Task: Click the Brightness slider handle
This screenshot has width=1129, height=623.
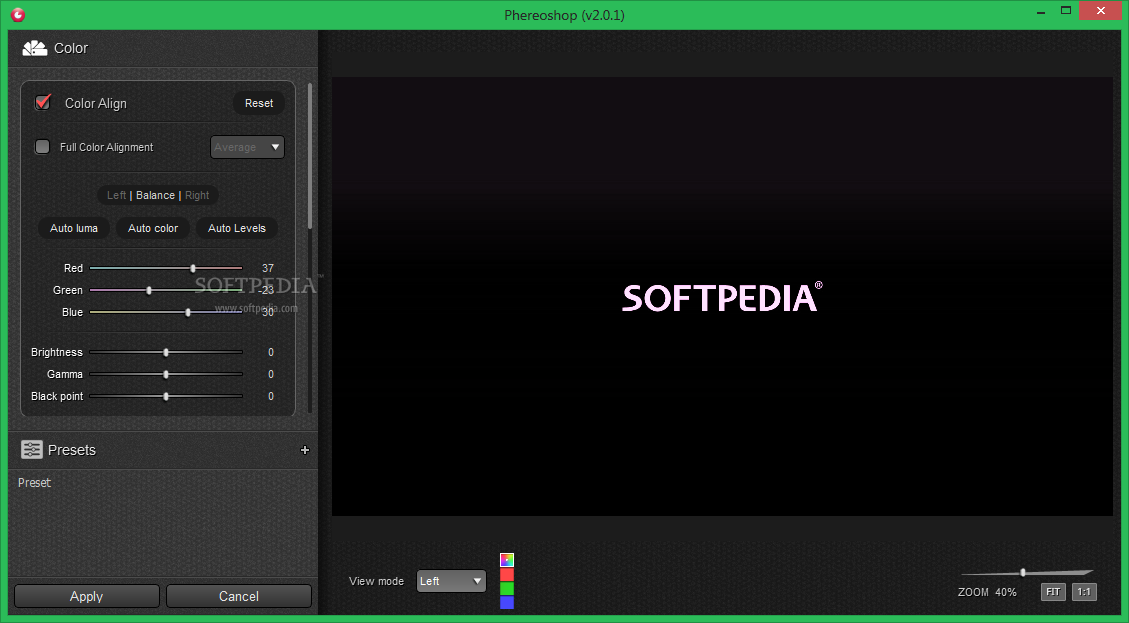Action: pos(166,352)
